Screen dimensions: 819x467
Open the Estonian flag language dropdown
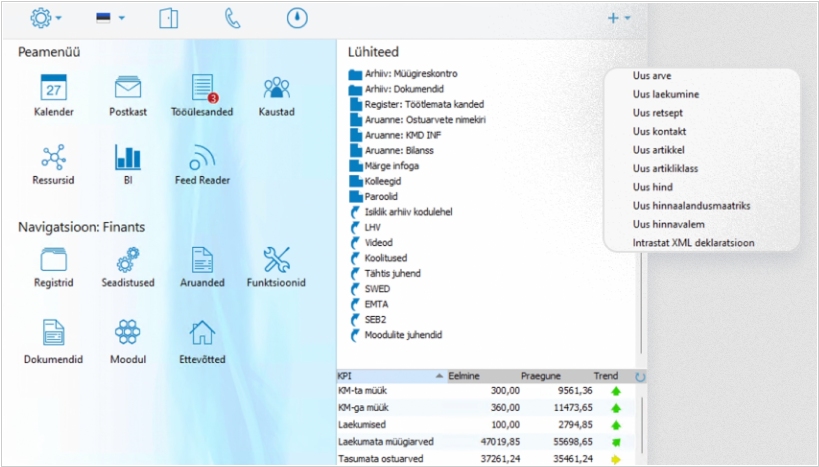pos(107,18)
